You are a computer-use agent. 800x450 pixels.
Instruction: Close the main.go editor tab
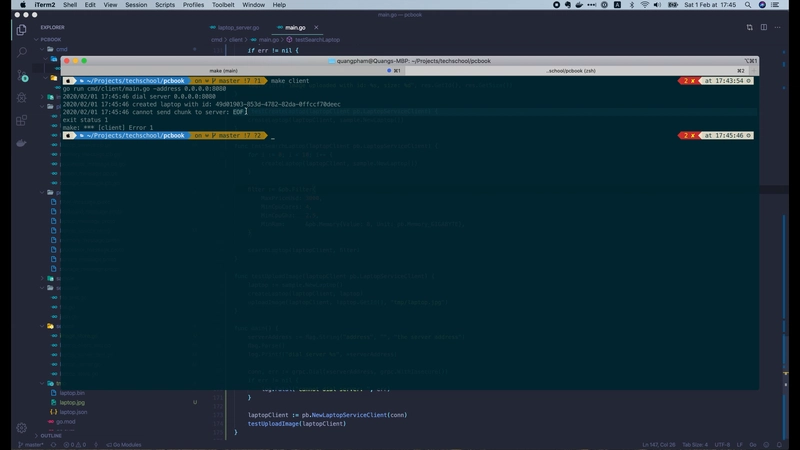tap(316, 28)
